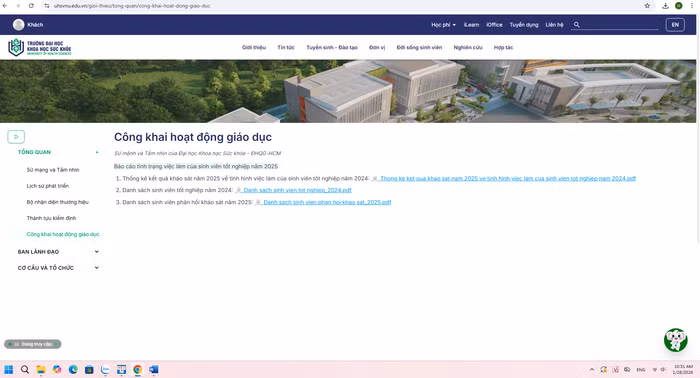Select Sứ mạng và Tầm nhìn in sidebar

53,170
